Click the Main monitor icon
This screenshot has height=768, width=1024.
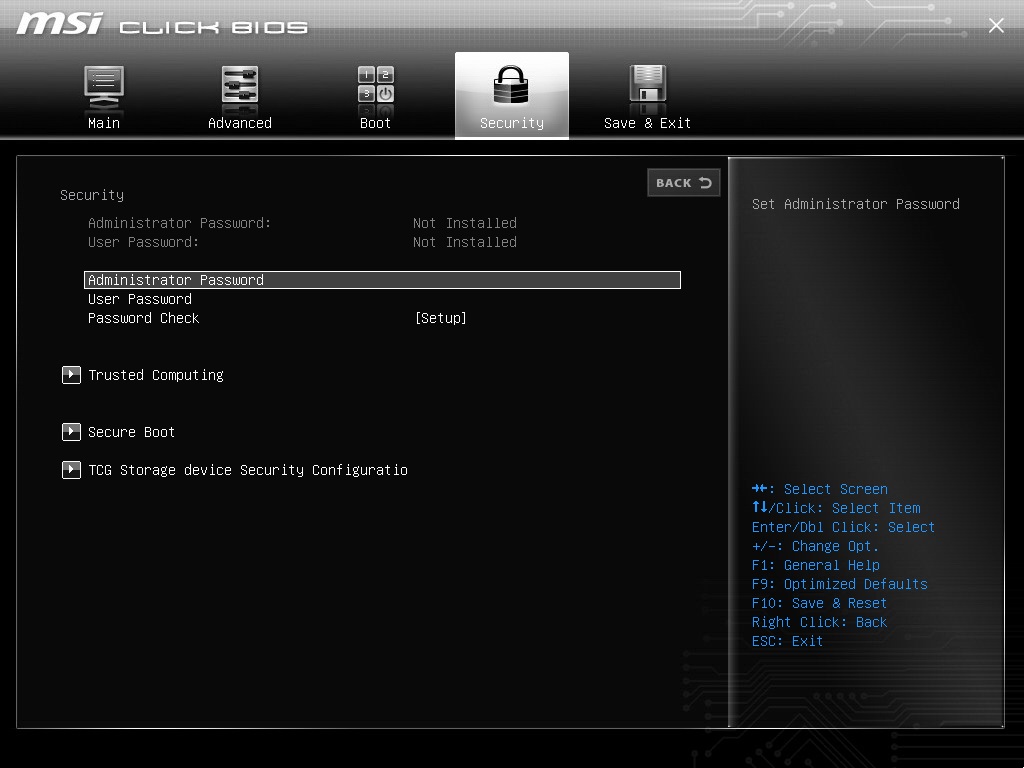click(x=104, y=86)
